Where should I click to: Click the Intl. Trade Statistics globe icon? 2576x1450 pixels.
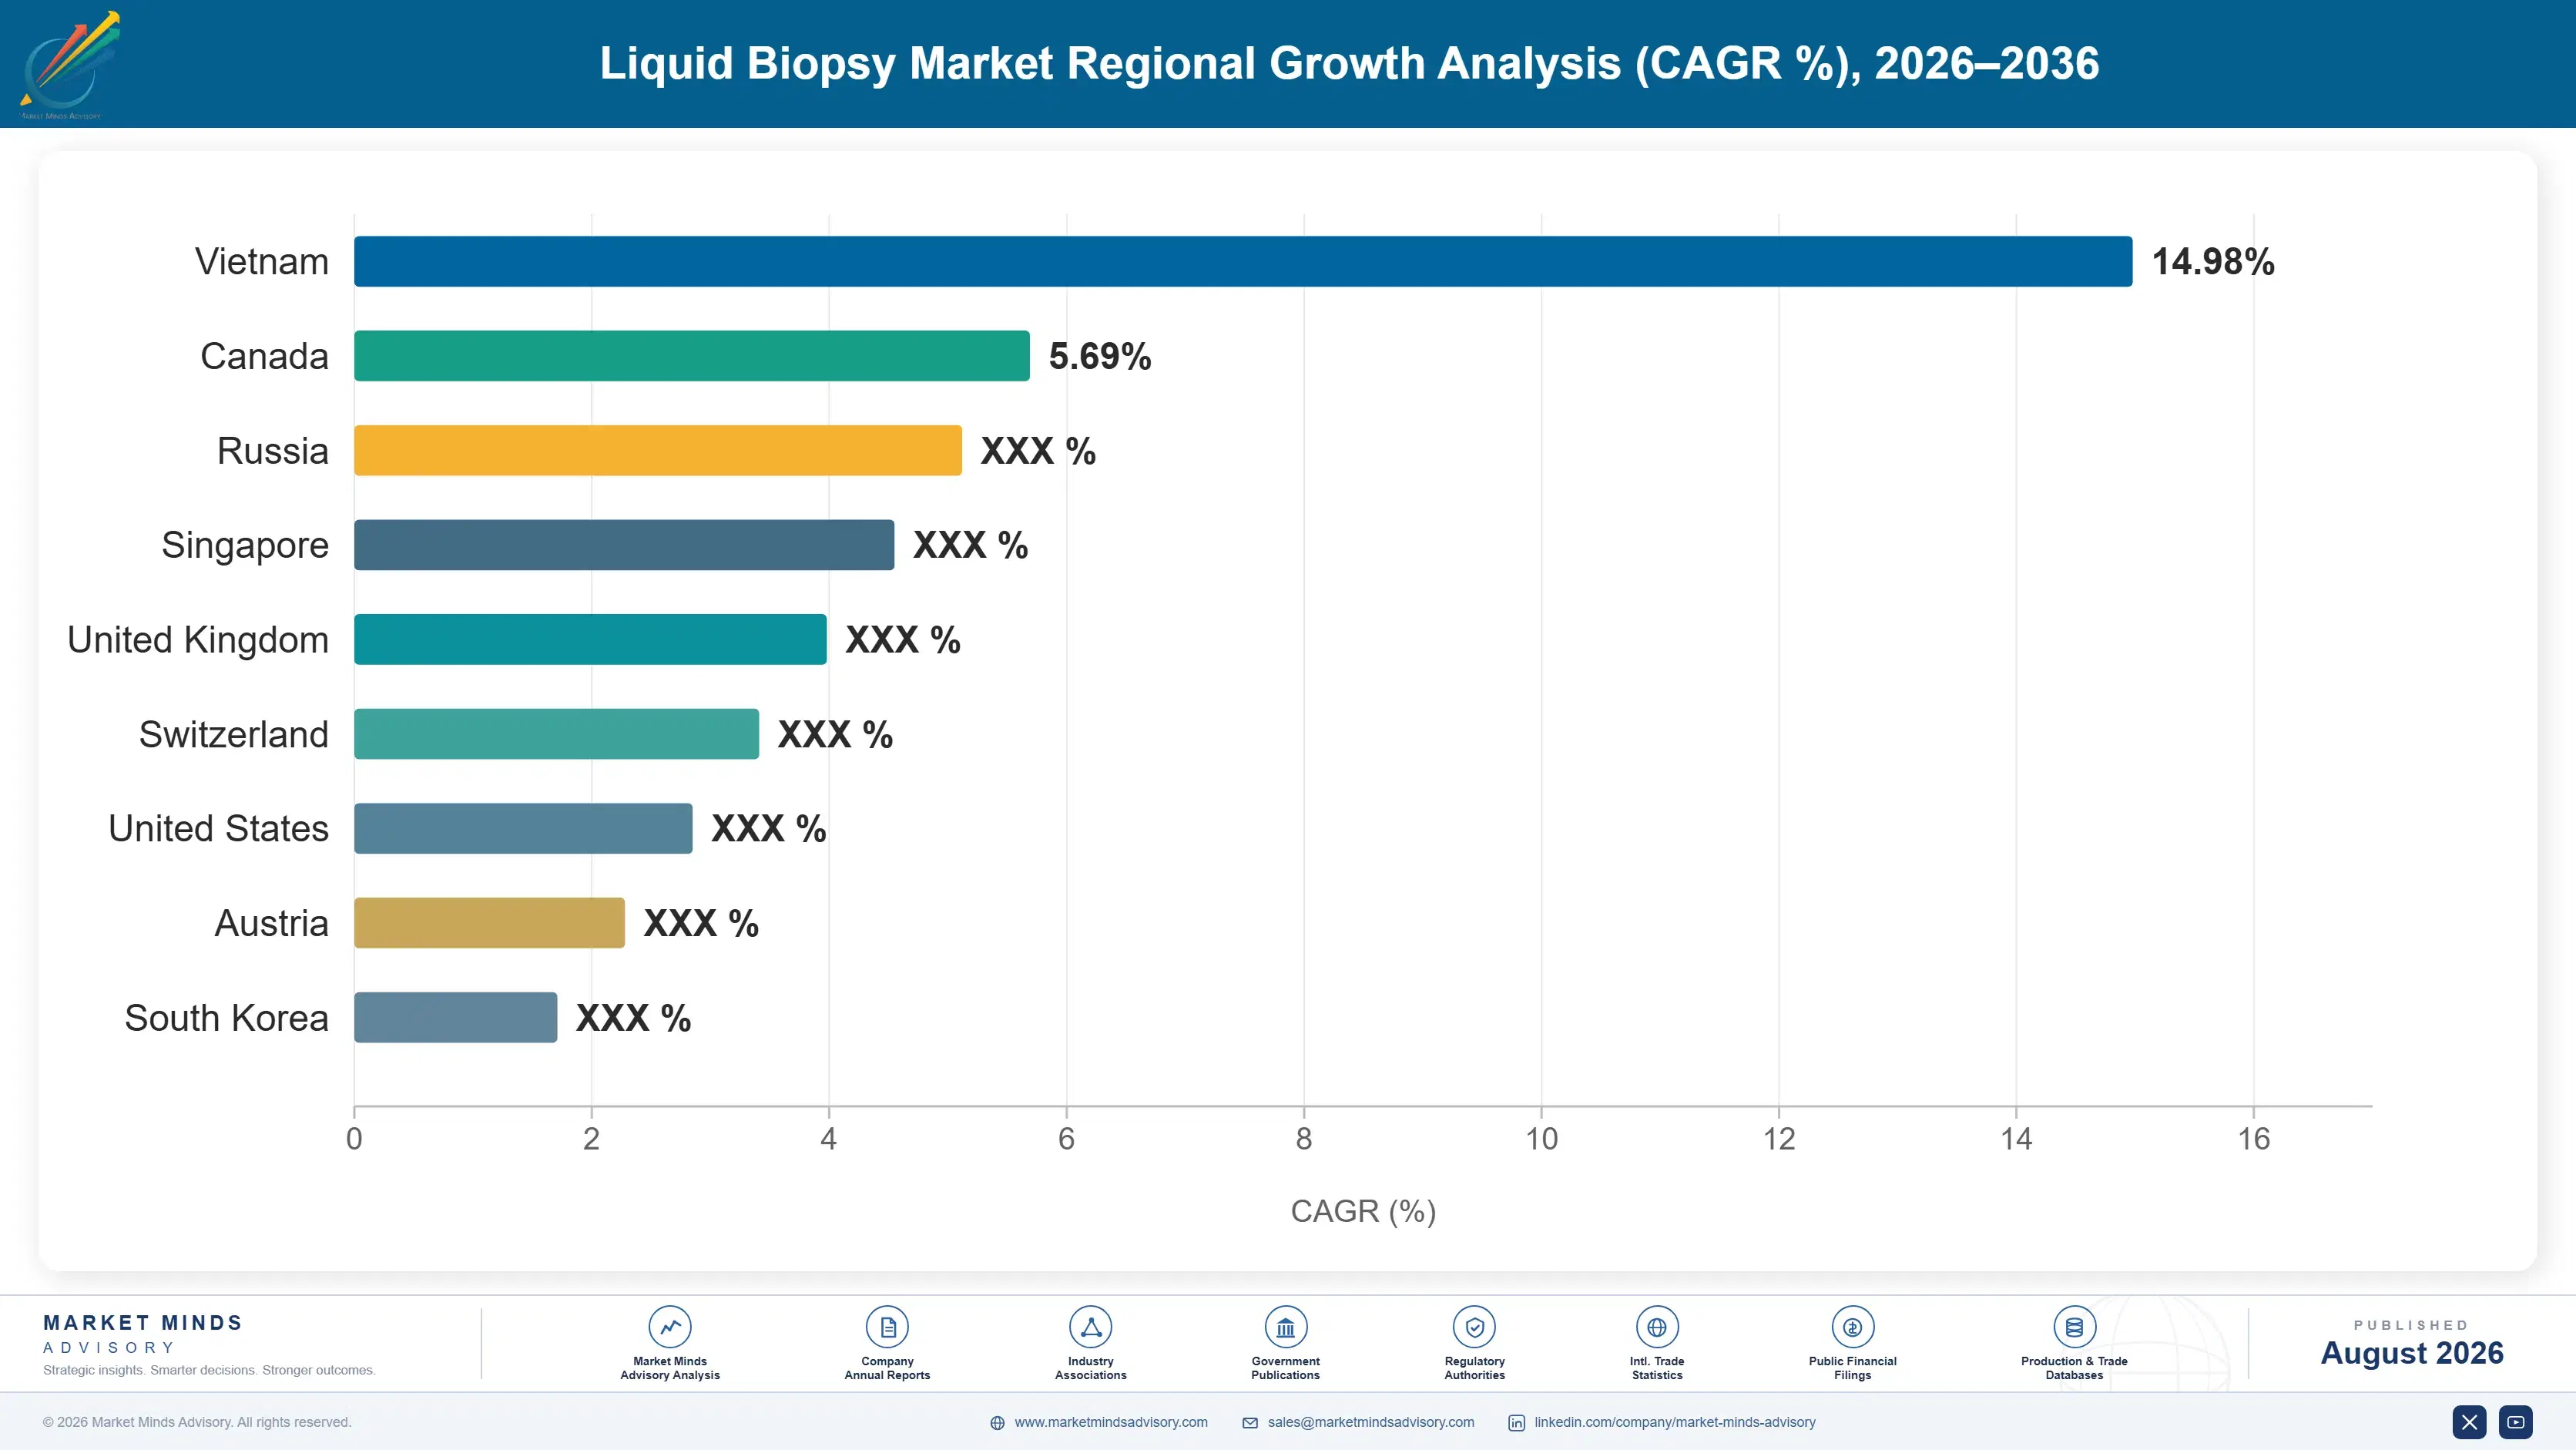click(x=1657, y=1327)
